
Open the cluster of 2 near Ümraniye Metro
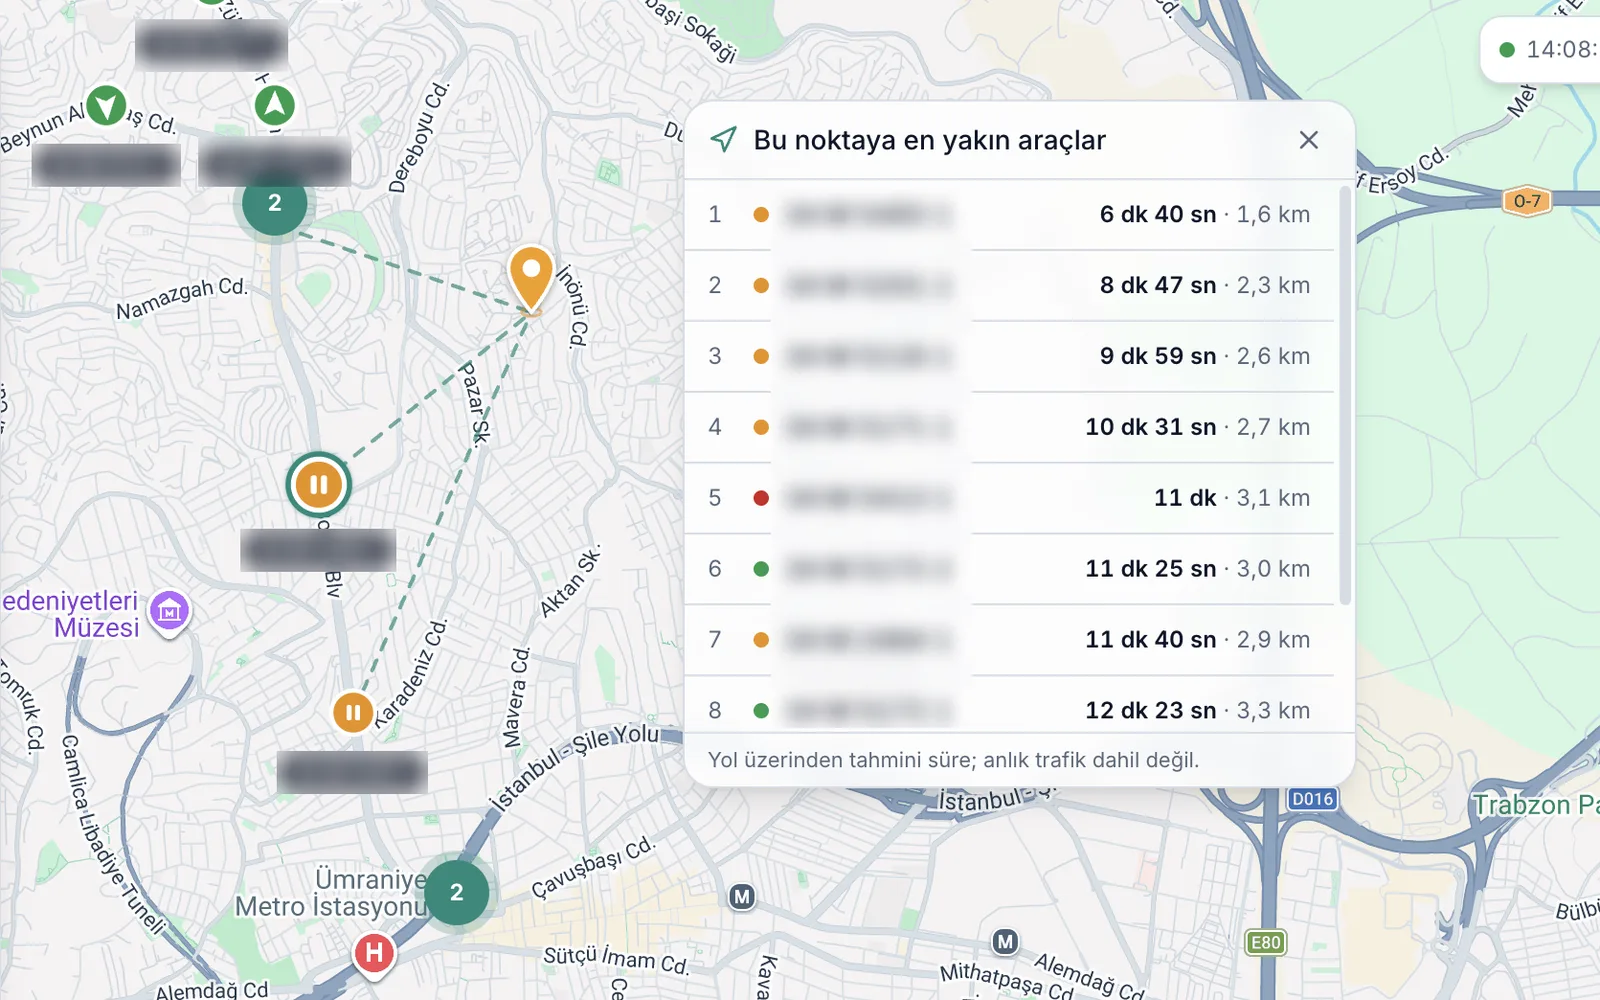pyautogui.click(x=457, y=892)
